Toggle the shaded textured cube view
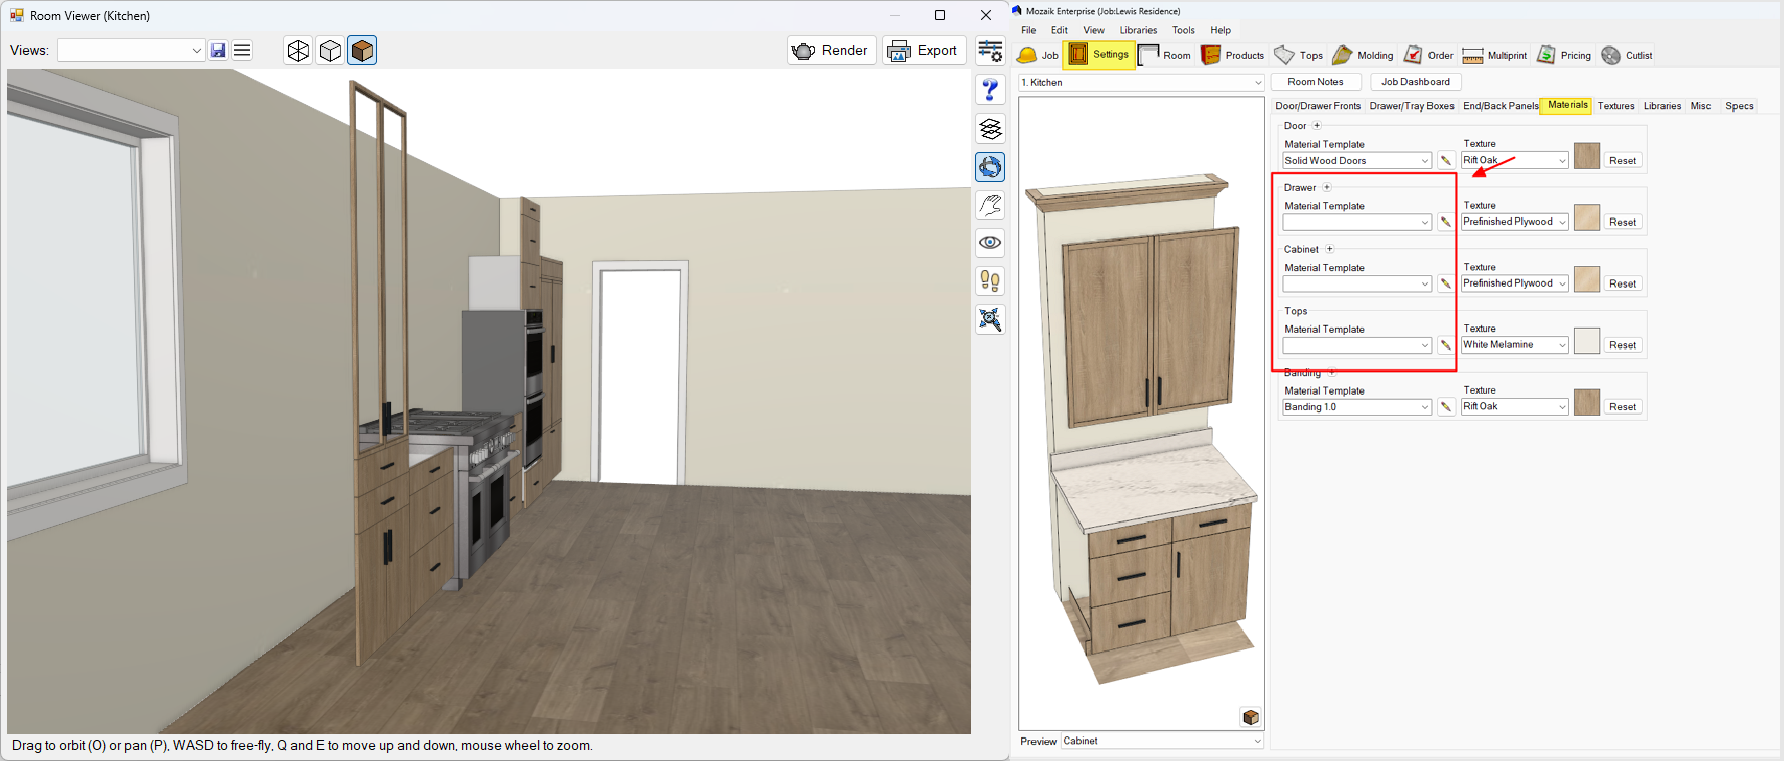The image size is (1784, 761). [x=362, y=50]
